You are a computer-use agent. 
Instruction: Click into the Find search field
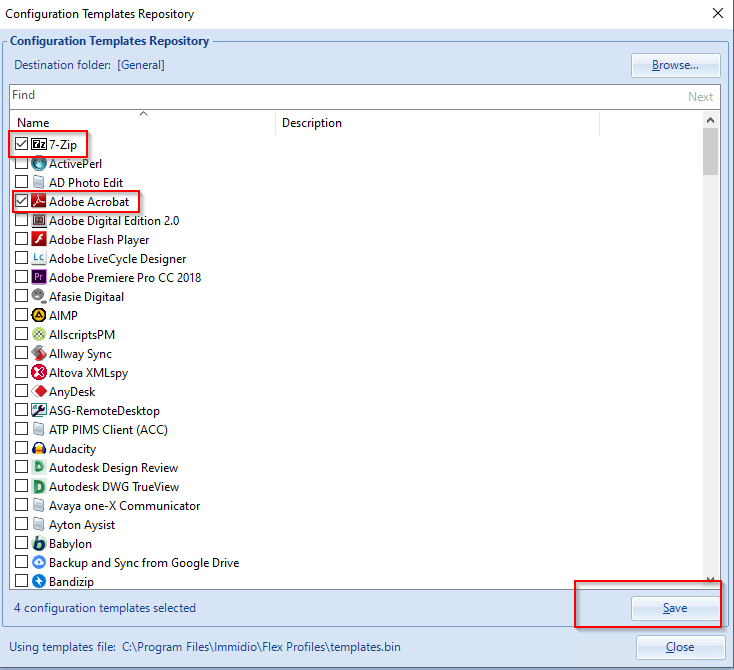[340, 96]
